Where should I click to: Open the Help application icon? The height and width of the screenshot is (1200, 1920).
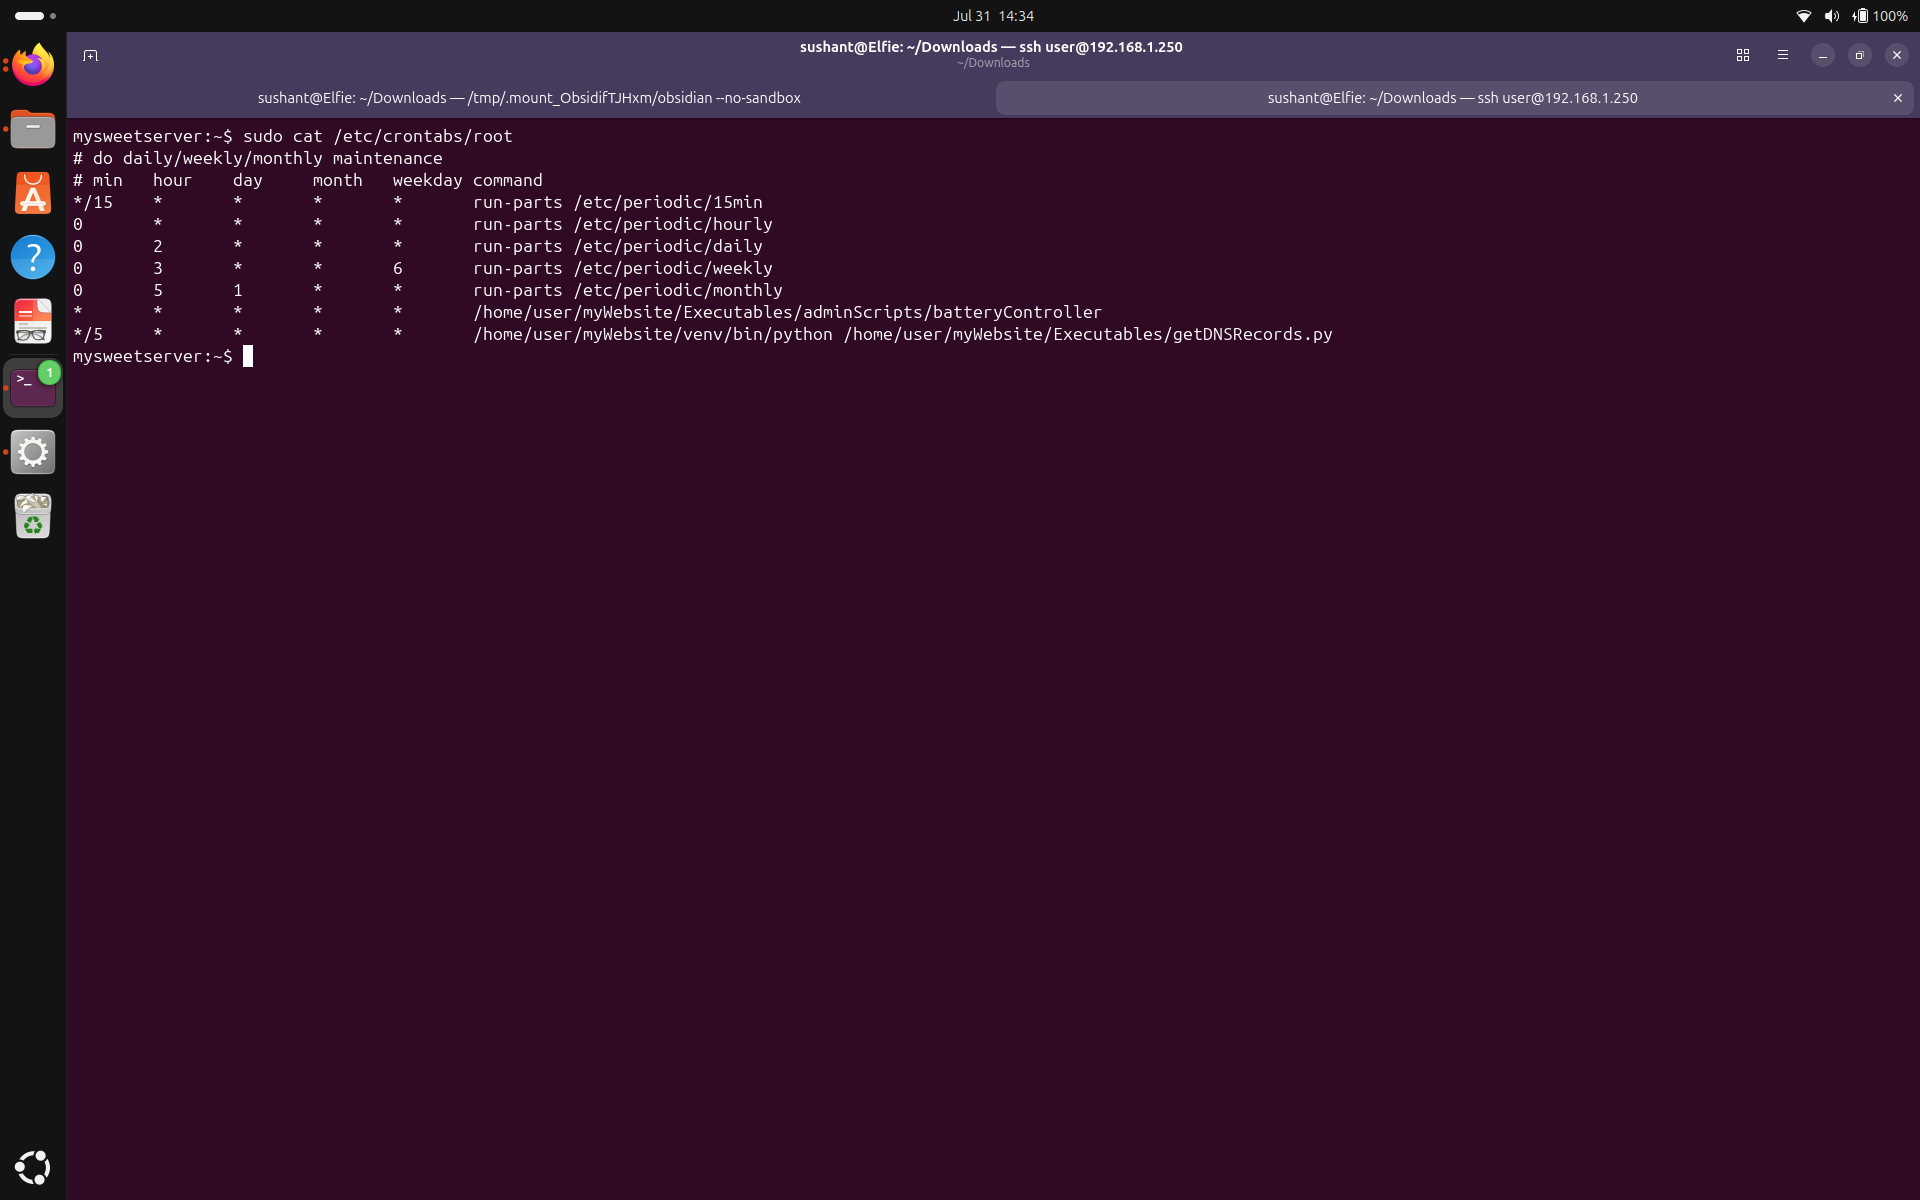point(33,257)
